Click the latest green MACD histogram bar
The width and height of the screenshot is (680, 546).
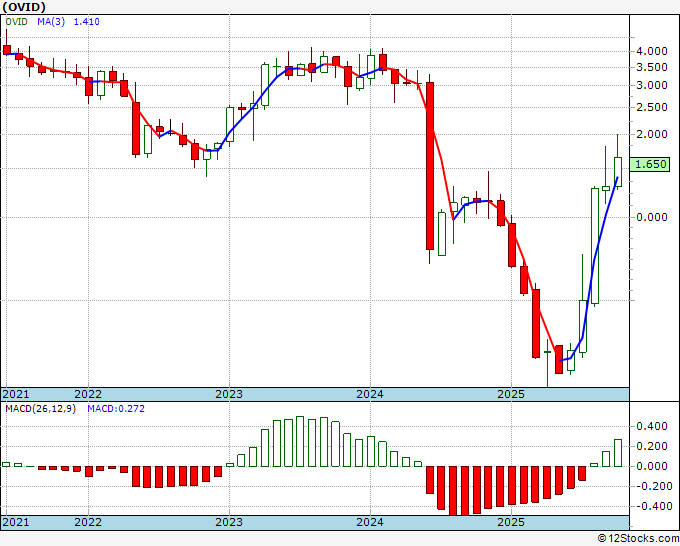[x=618, y=453]
